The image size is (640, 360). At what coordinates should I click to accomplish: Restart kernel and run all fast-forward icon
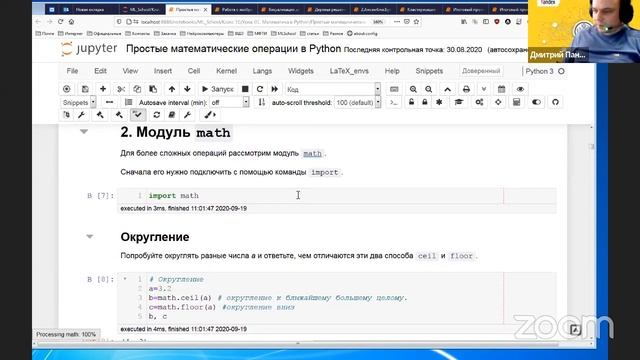point(275,89)
